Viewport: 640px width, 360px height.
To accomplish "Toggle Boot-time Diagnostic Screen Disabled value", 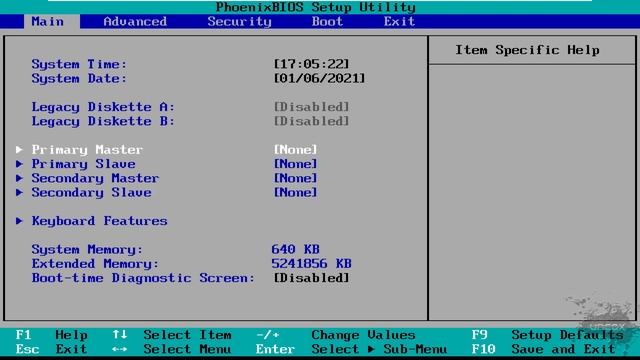I will tap(311, 278).
